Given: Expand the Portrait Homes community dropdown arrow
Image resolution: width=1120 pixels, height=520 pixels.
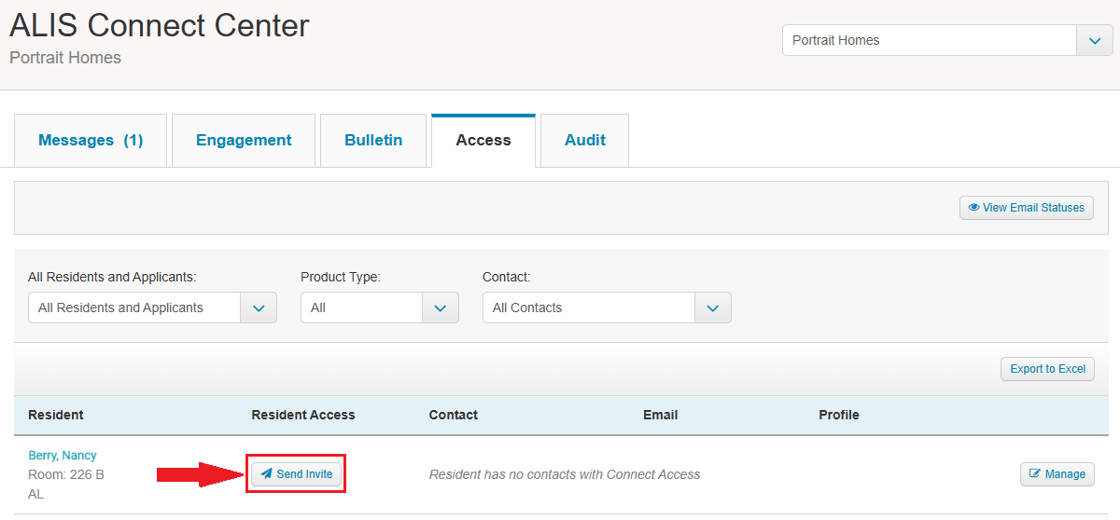Looking at the screenshot, I should coord(1095,41).
